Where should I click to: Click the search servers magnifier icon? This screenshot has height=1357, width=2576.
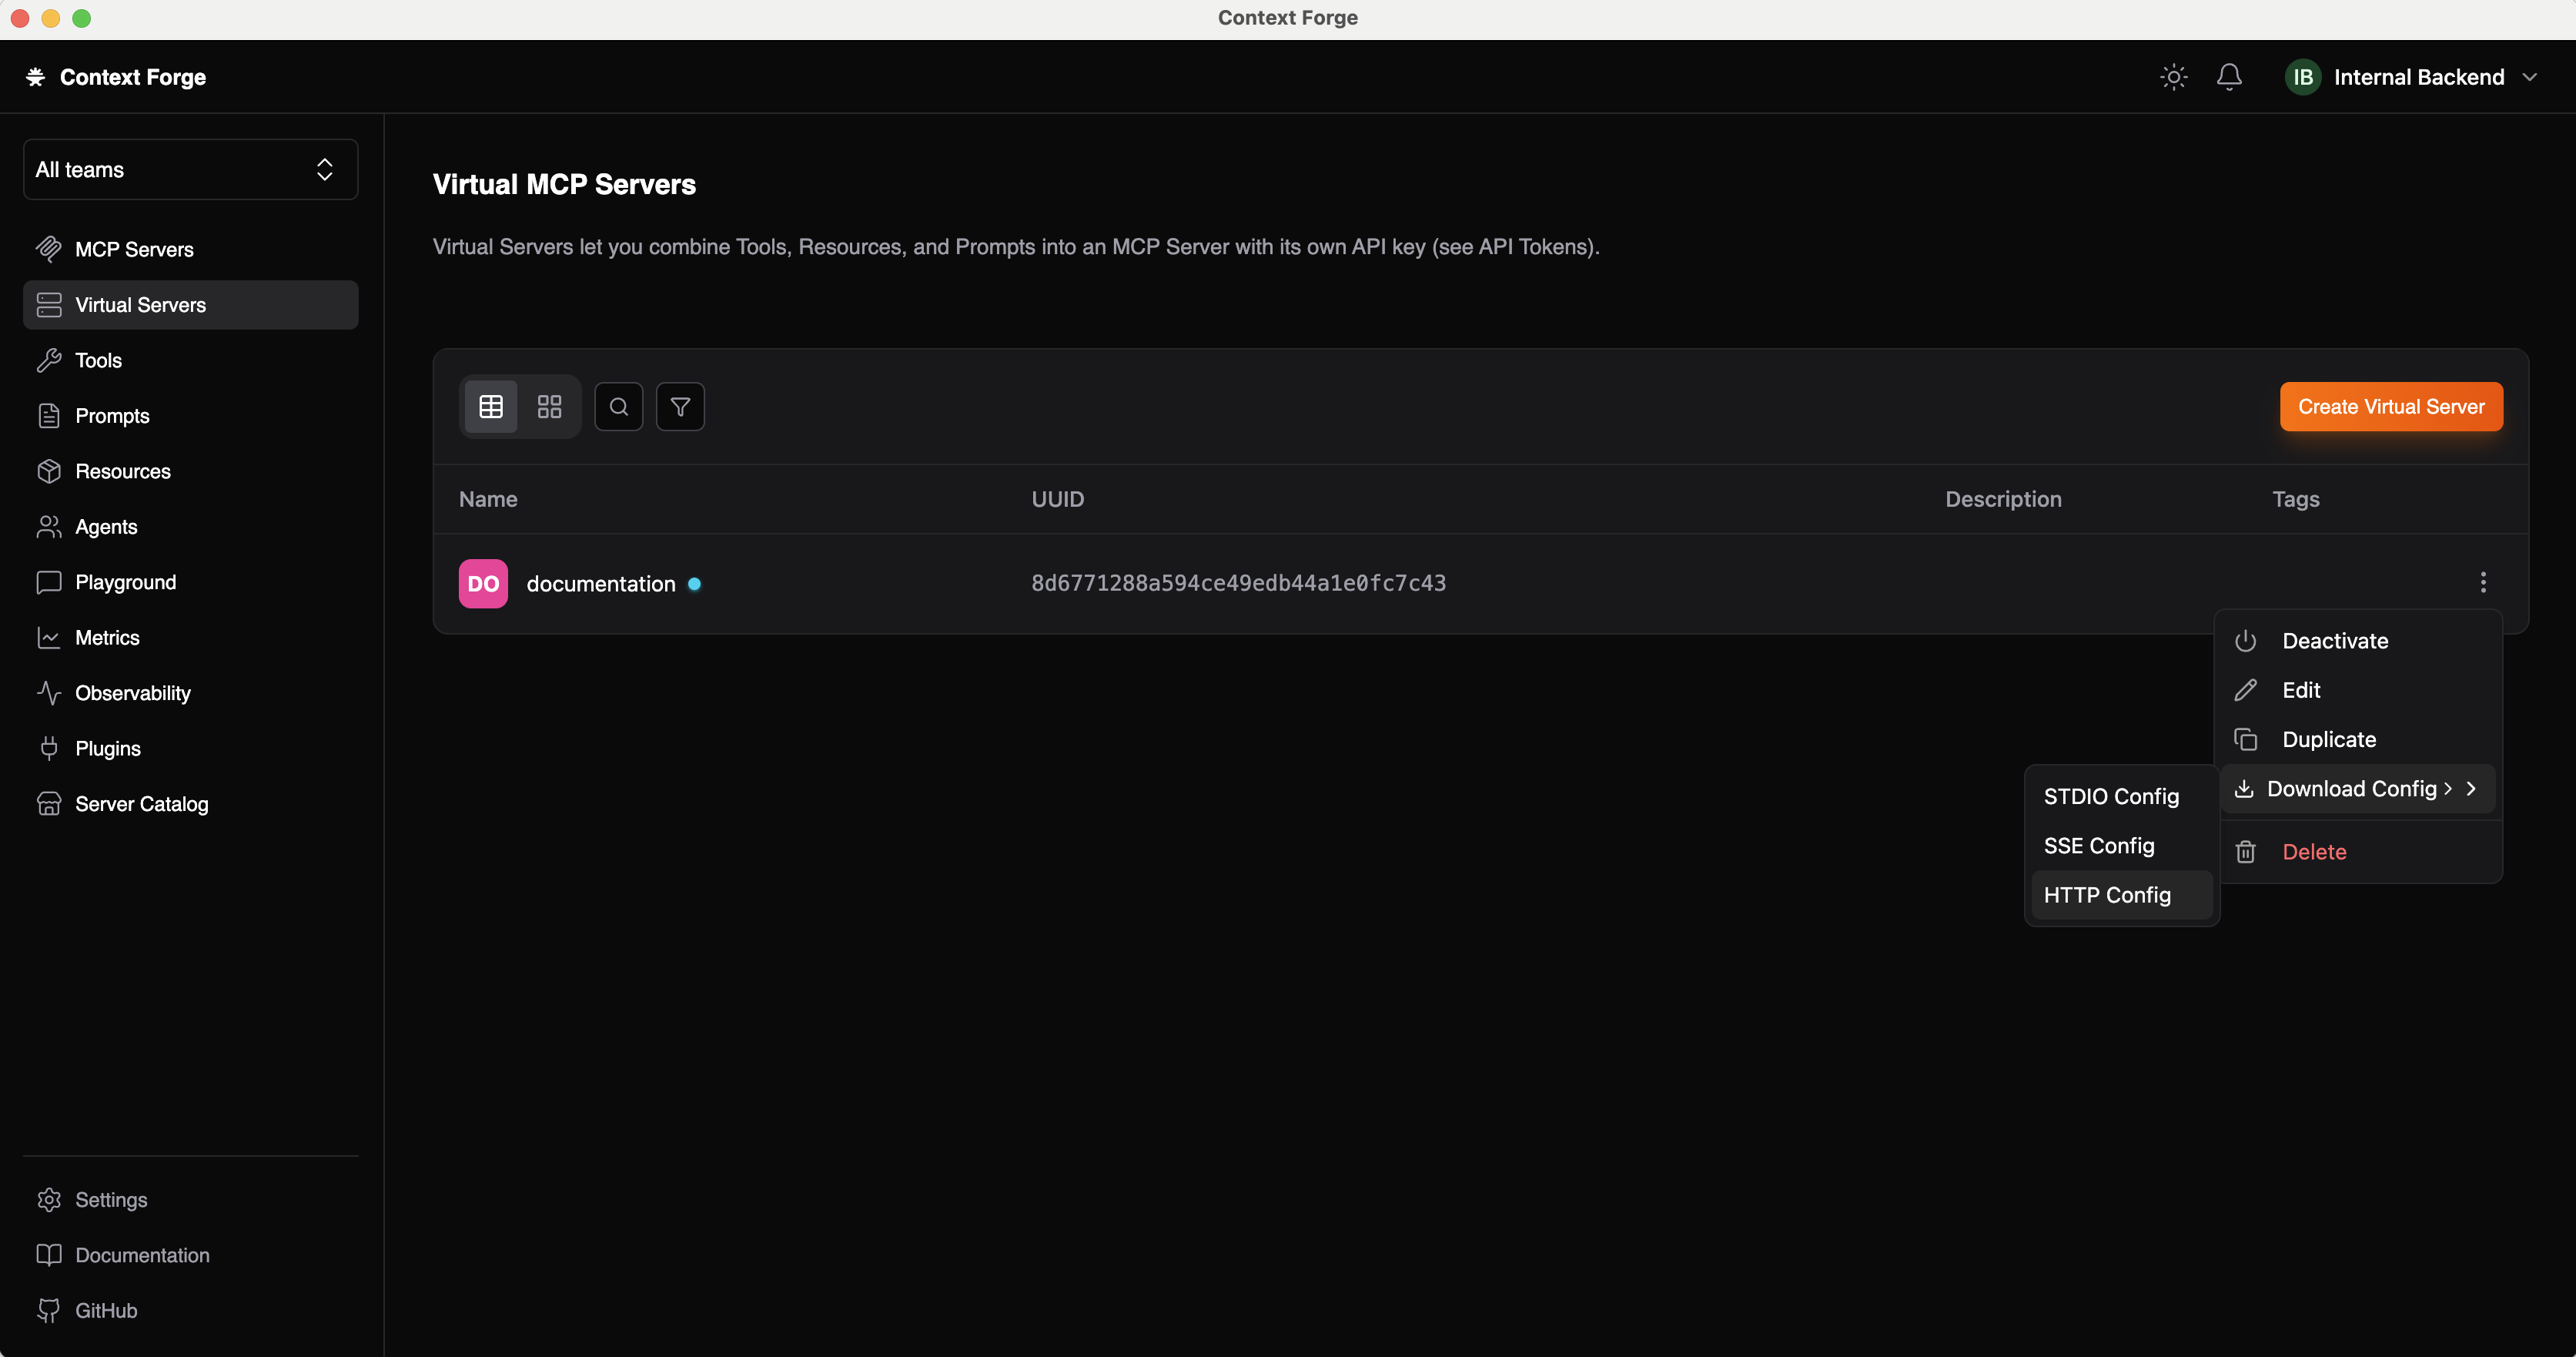[619, 407]
